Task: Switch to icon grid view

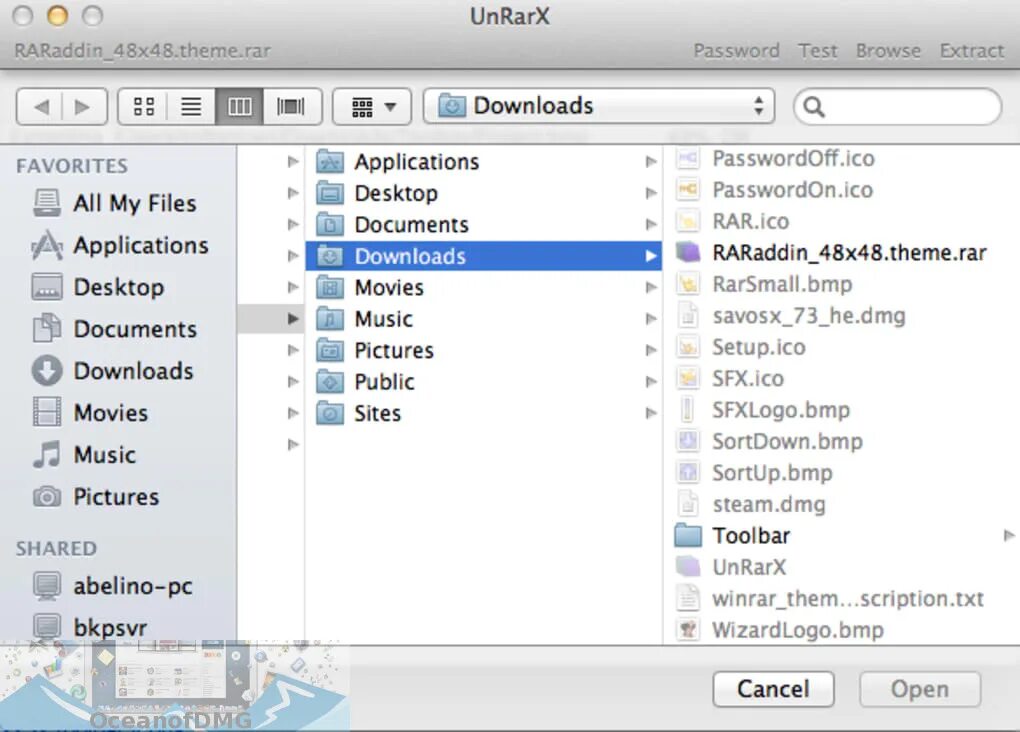Action: click(x=143, y=106)
